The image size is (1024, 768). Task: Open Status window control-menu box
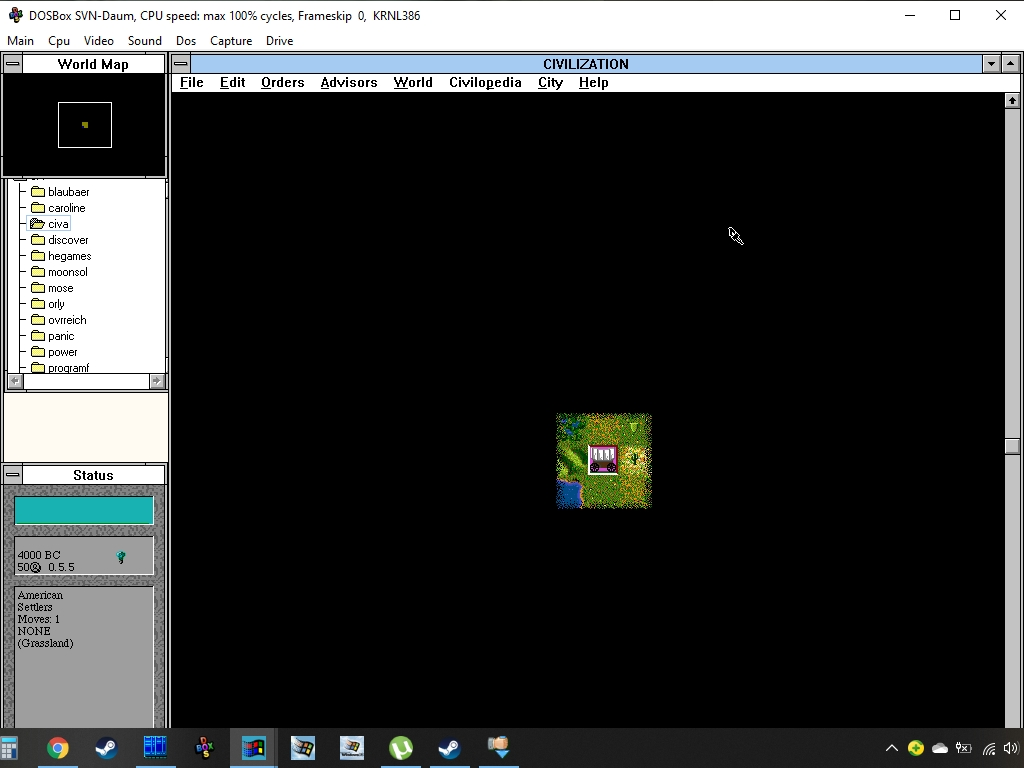(x=13, y=475)
